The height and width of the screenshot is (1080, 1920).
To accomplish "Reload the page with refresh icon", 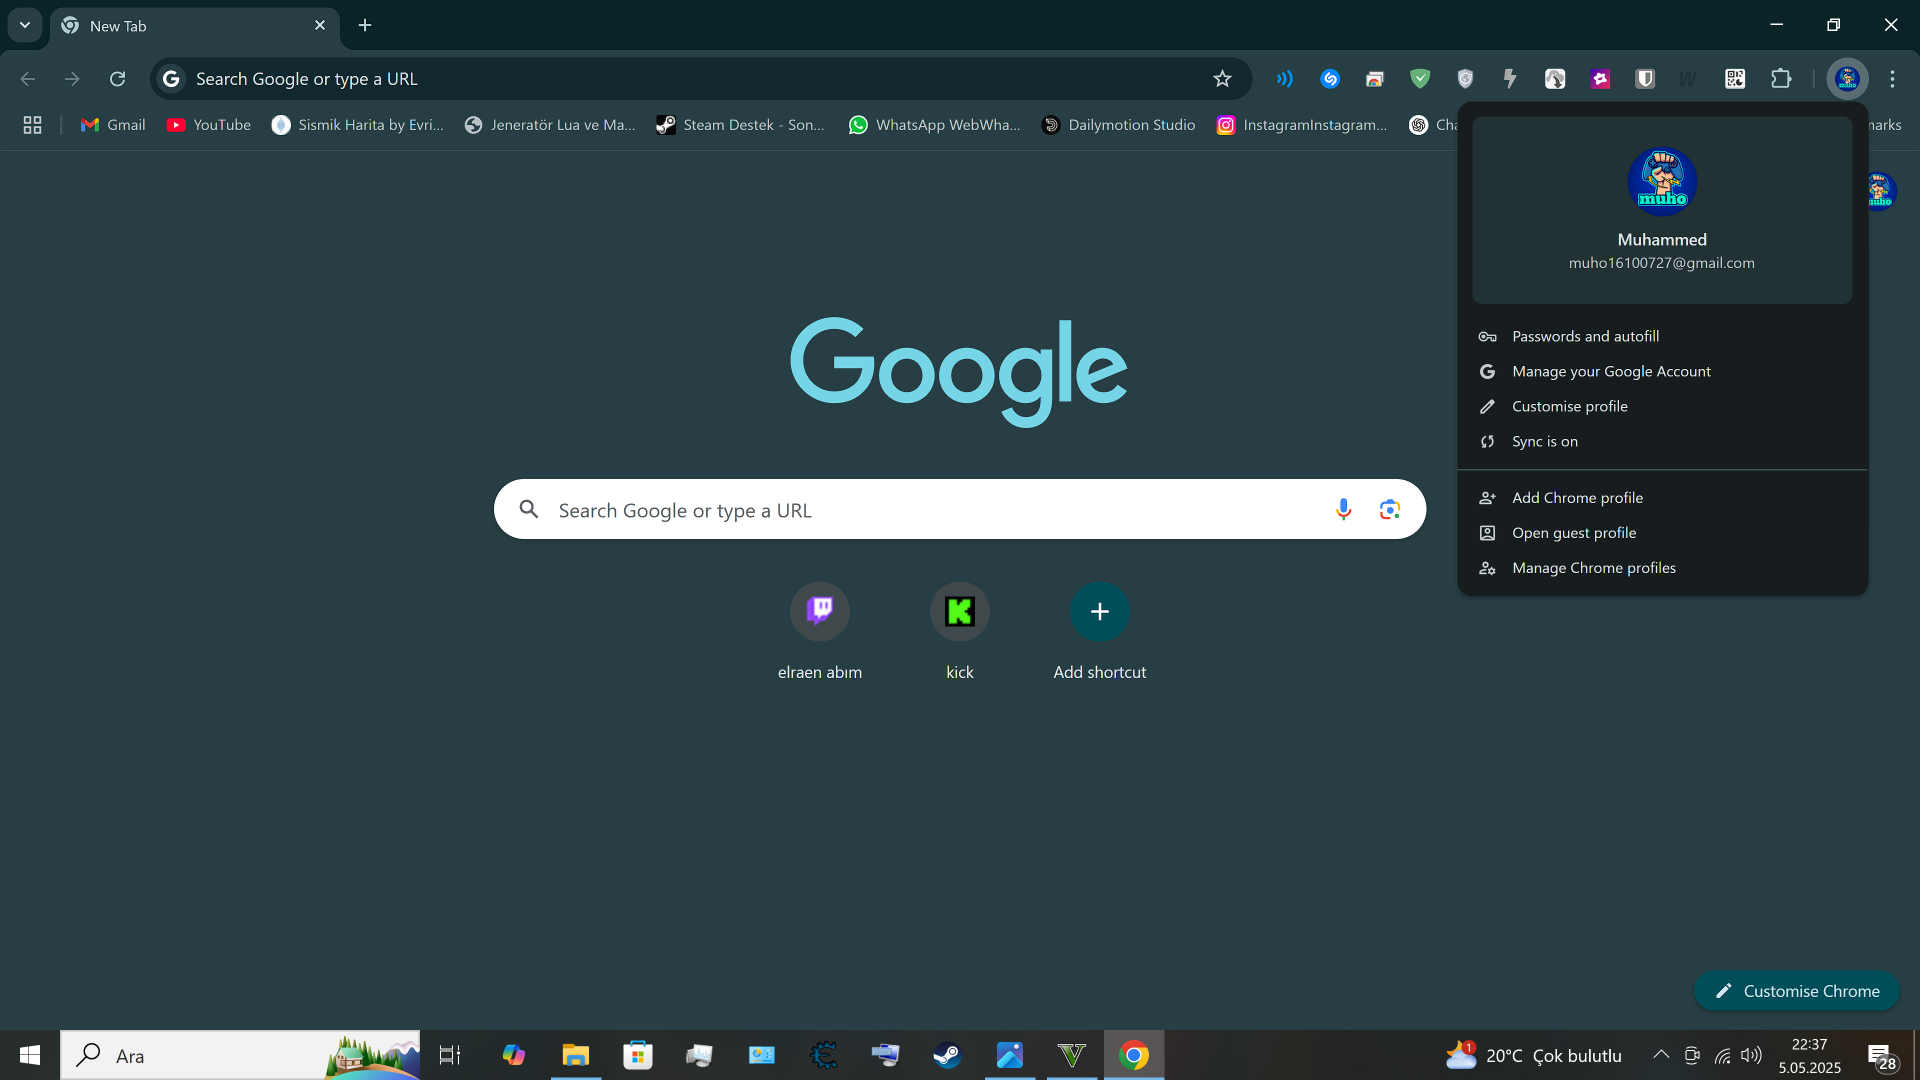I will coord(117,79).
